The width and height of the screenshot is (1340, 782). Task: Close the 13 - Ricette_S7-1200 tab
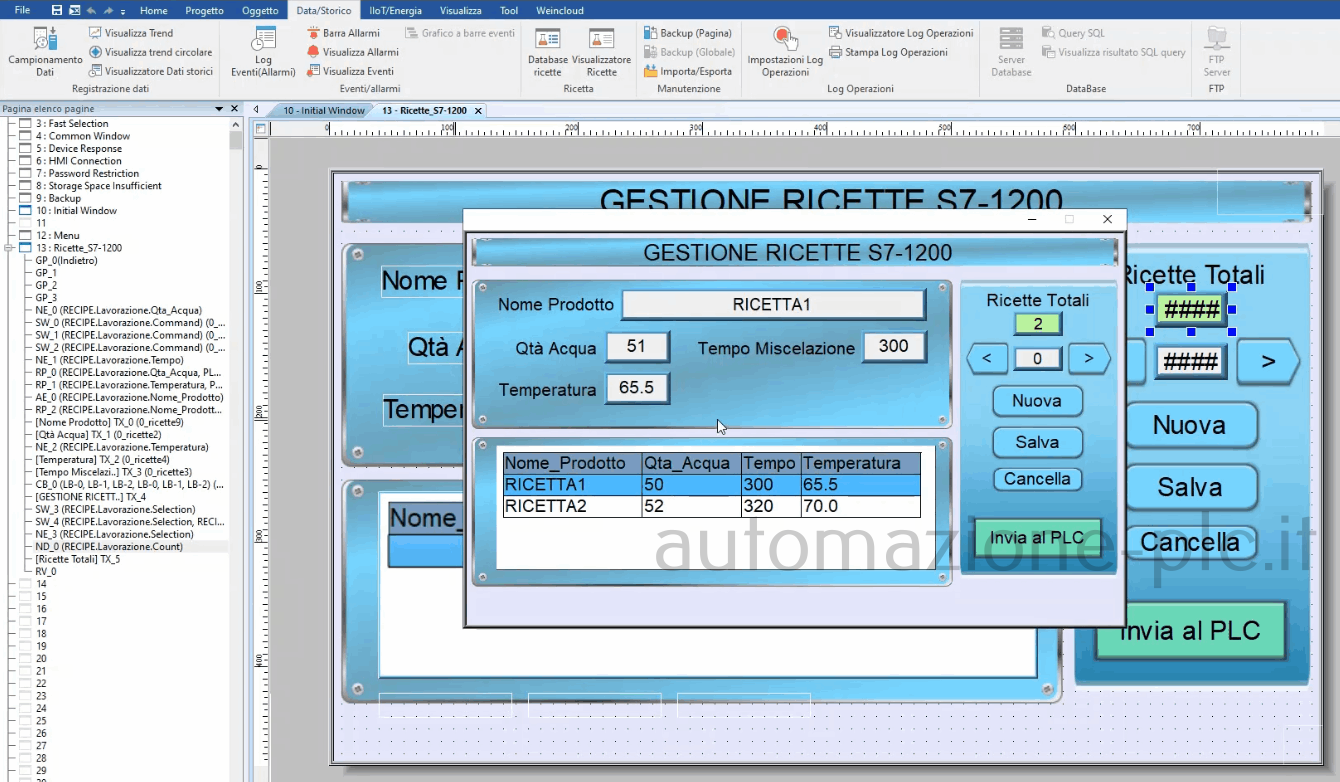(x=478, y=111)
